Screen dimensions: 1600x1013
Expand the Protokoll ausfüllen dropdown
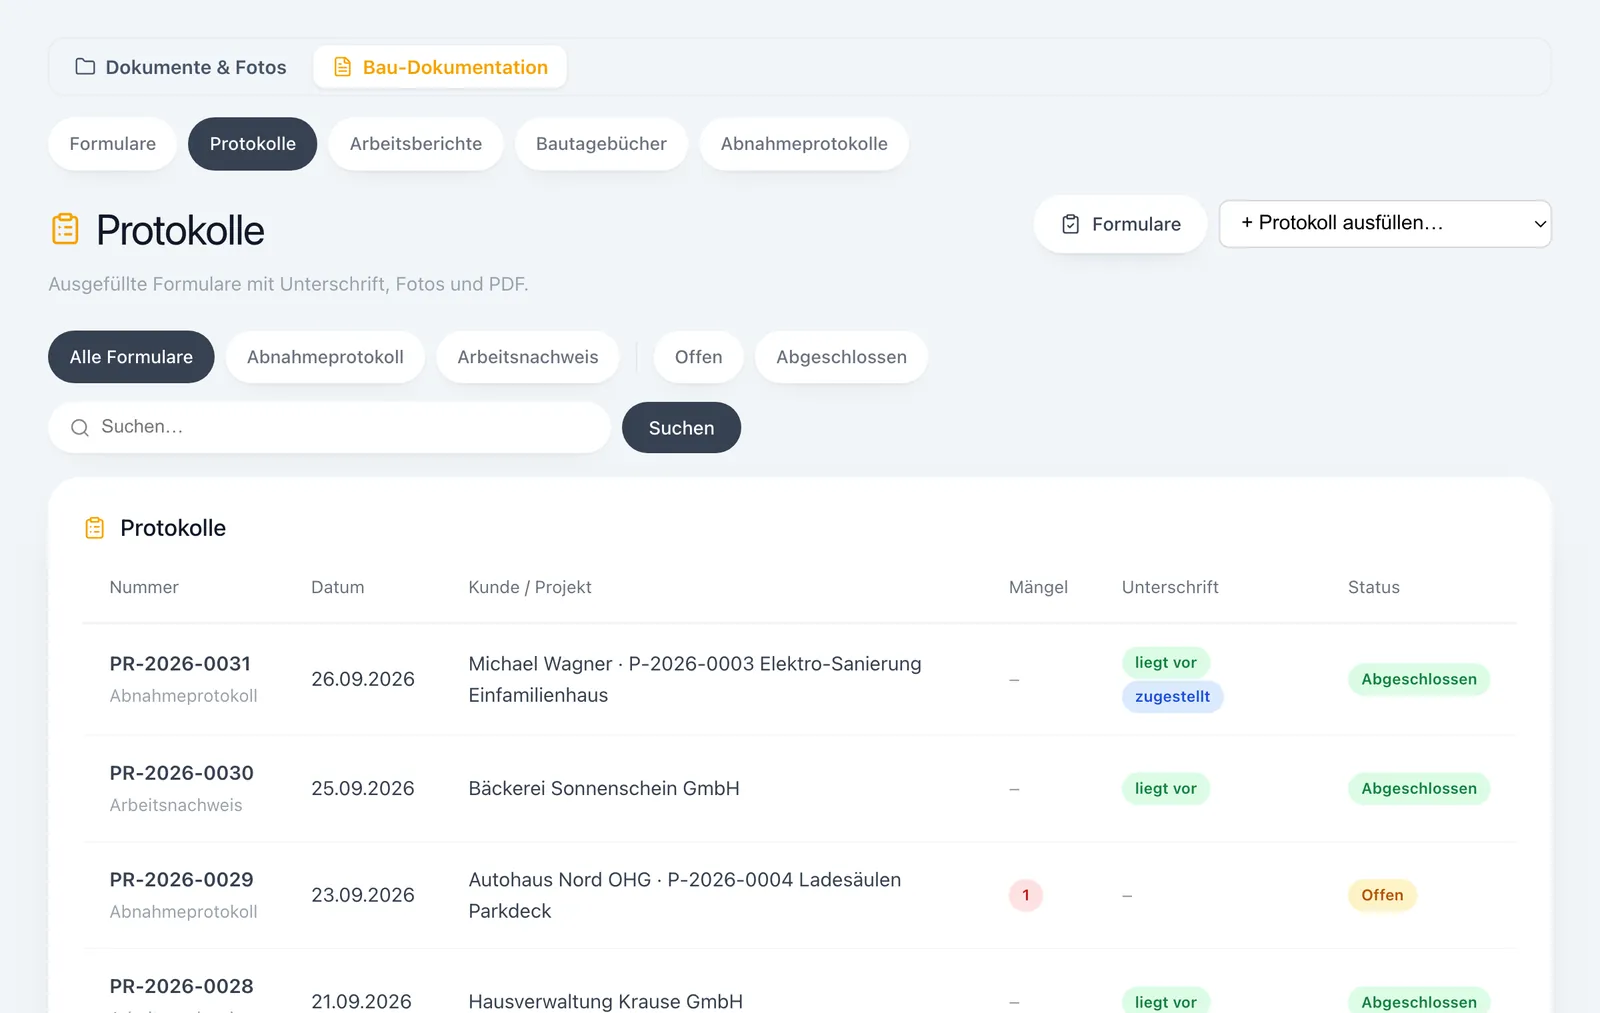coord(1385,224)
